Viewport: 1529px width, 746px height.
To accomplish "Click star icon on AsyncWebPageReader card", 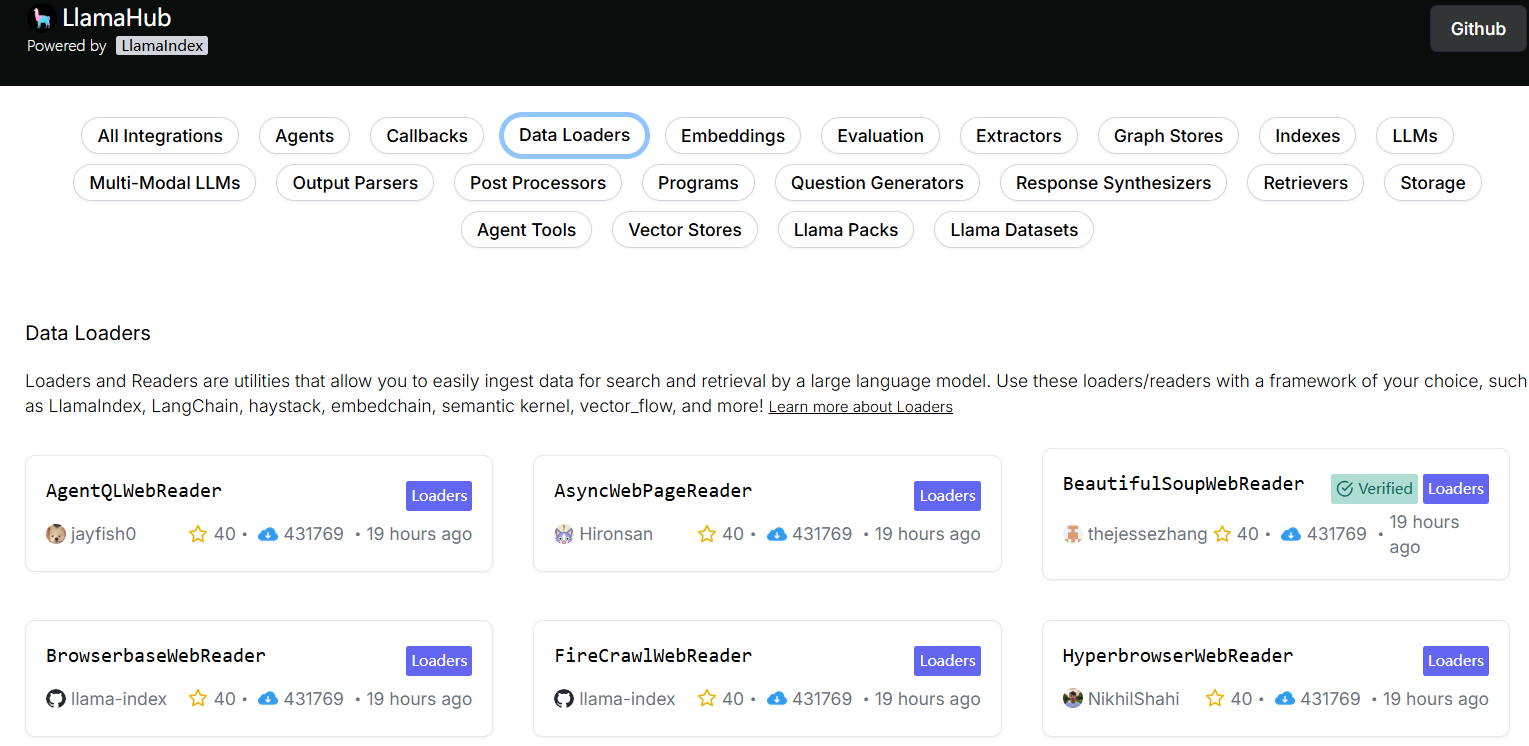I will pyautogui.click(x=707, y=534).
